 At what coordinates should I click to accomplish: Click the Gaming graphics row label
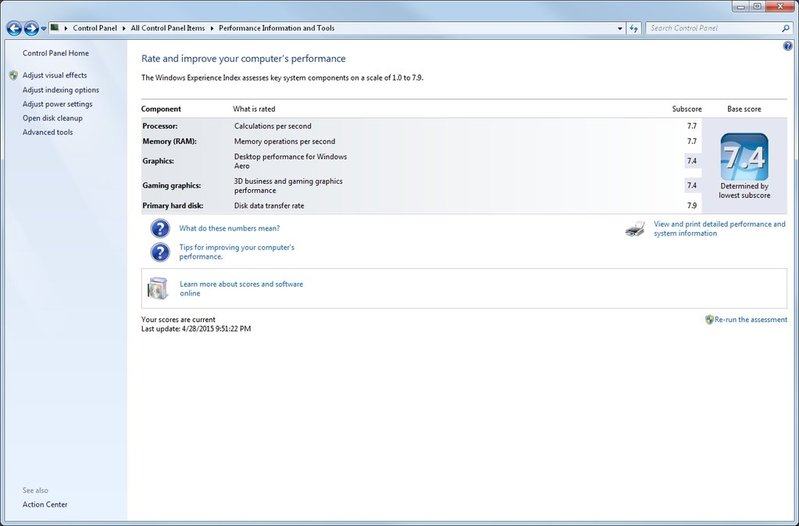point(171,186)
